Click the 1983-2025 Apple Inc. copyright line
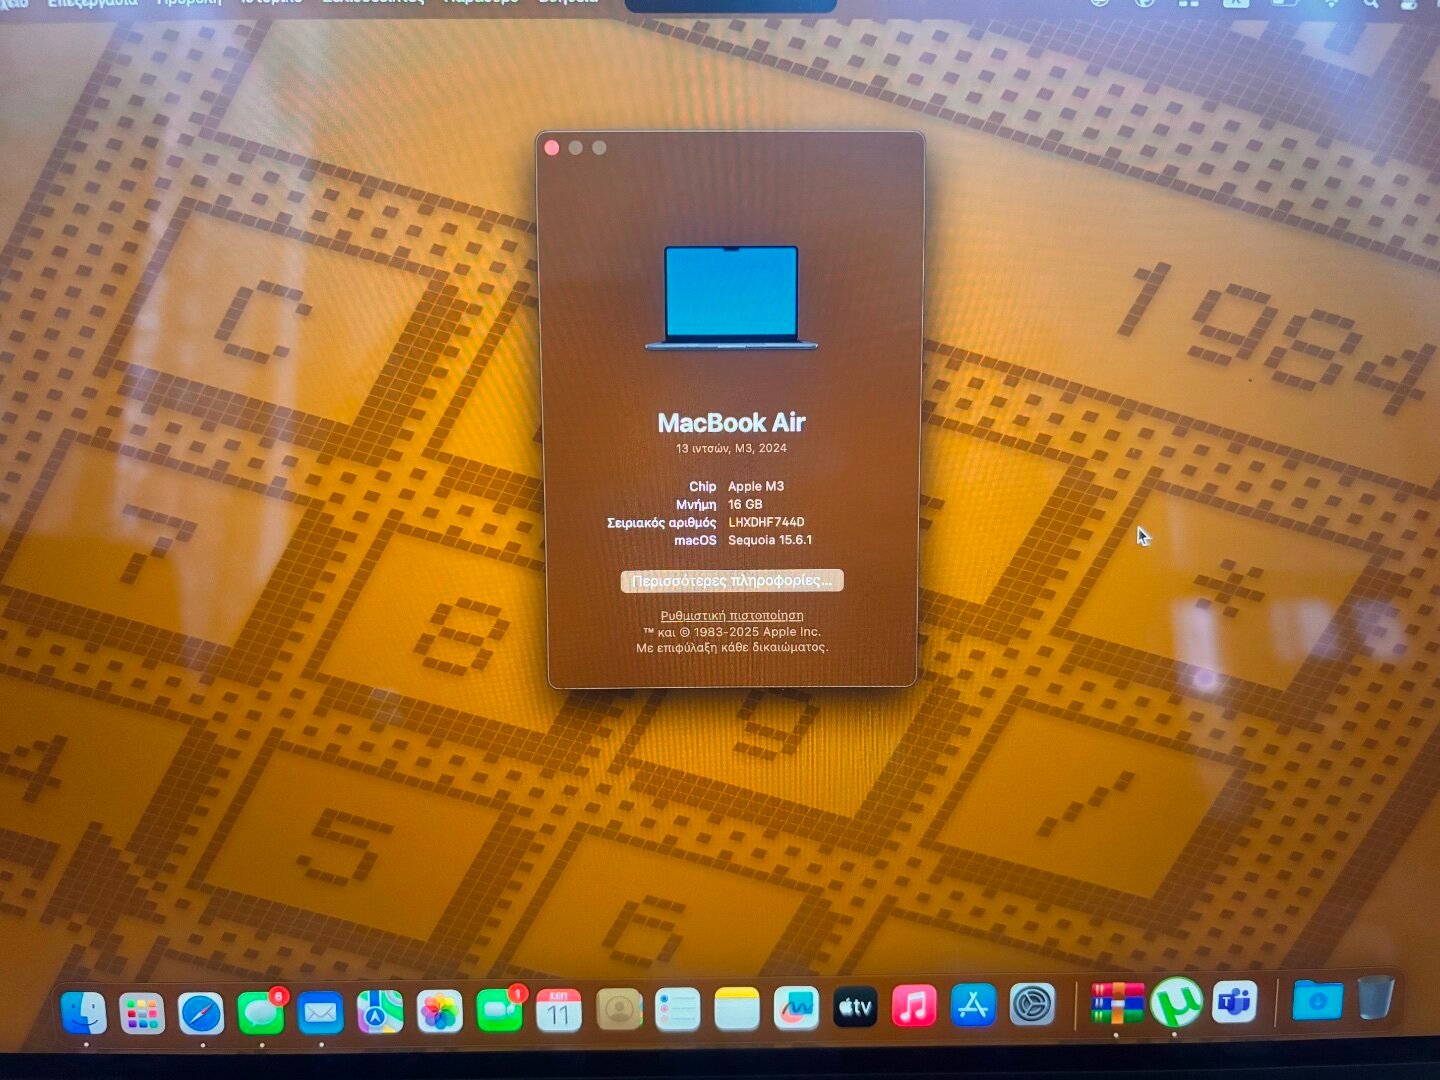This screenshot has height=1080, width=1440. pyautogui.click(x=732, y=632)
